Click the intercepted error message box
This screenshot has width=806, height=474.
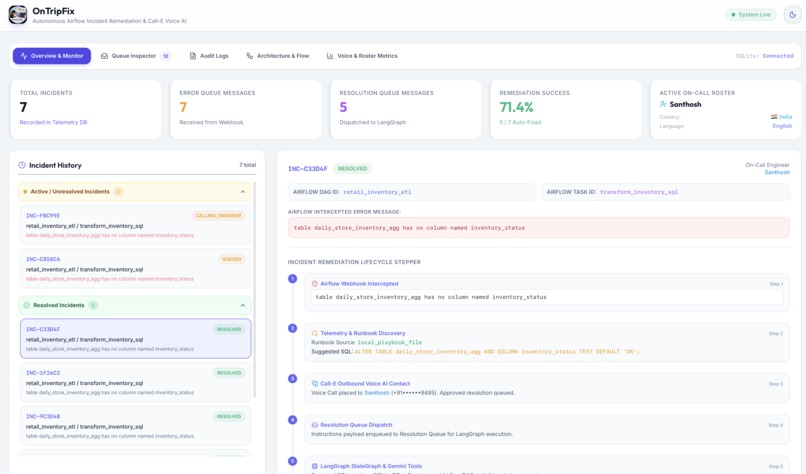coord(539,228)
